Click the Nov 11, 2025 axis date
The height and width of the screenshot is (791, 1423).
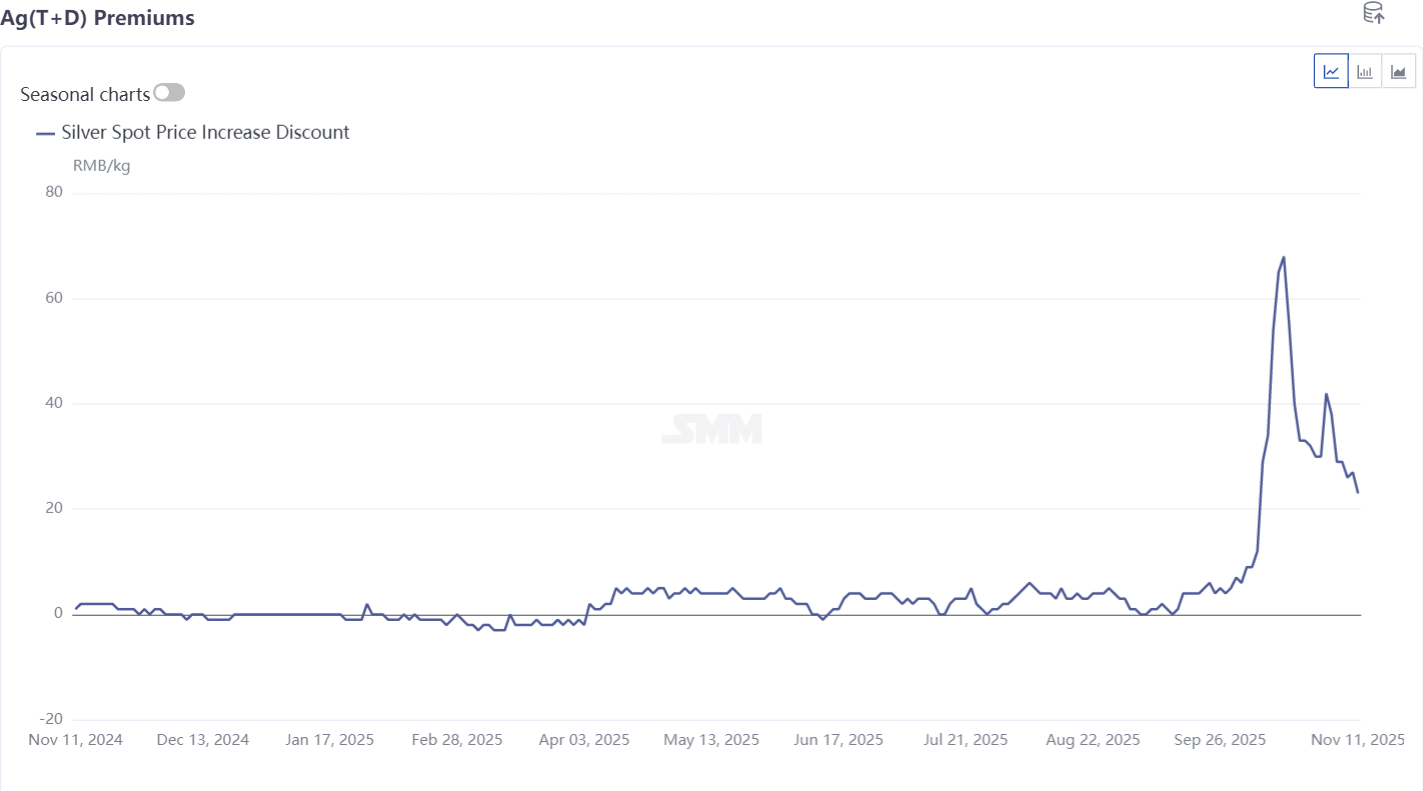pos(1357,740)
